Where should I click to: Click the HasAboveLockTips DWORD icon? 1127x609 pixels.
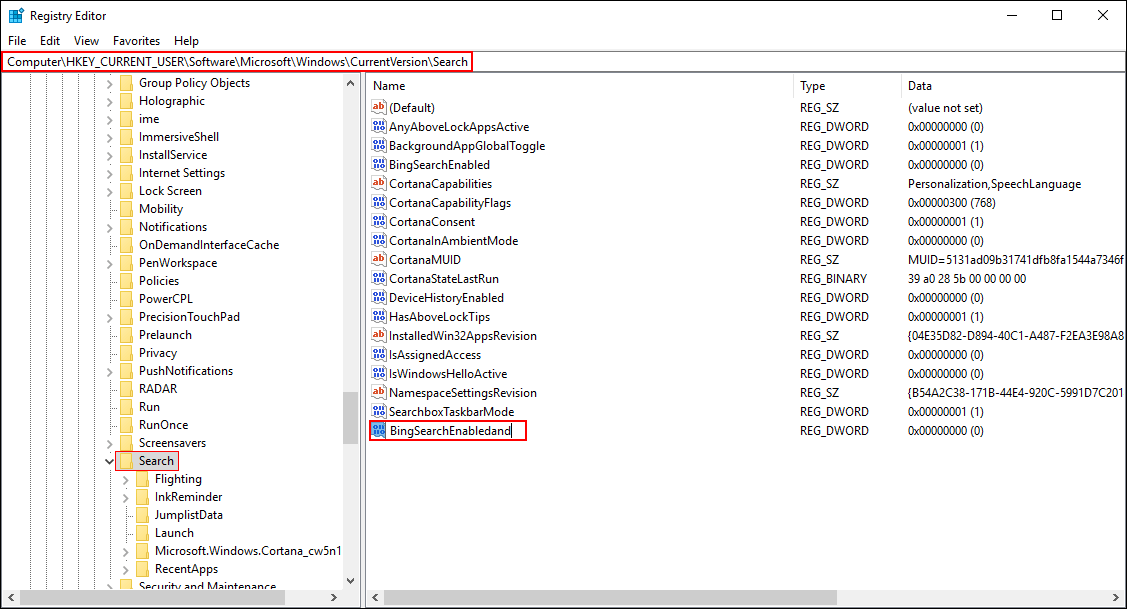(x=379, y=316)
